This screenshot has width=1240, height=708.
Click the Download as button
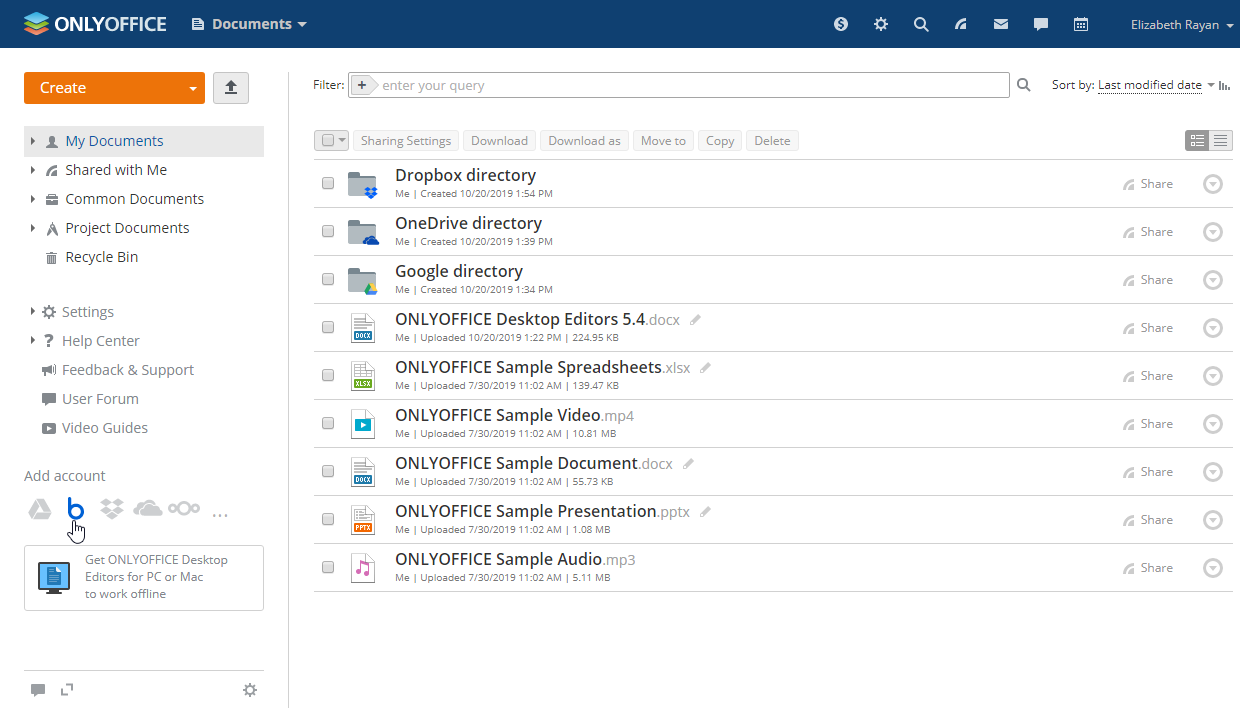click(x=584, y=141)
